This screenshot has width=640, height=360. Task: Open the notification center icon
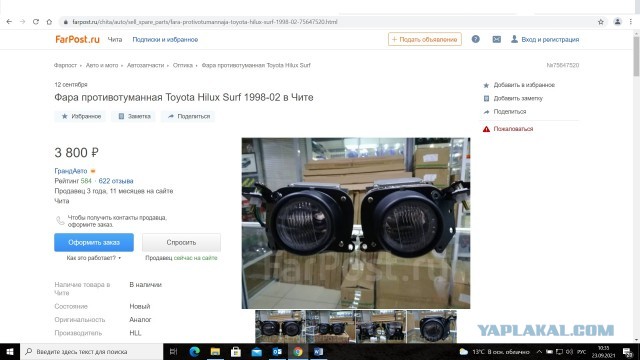627,352
